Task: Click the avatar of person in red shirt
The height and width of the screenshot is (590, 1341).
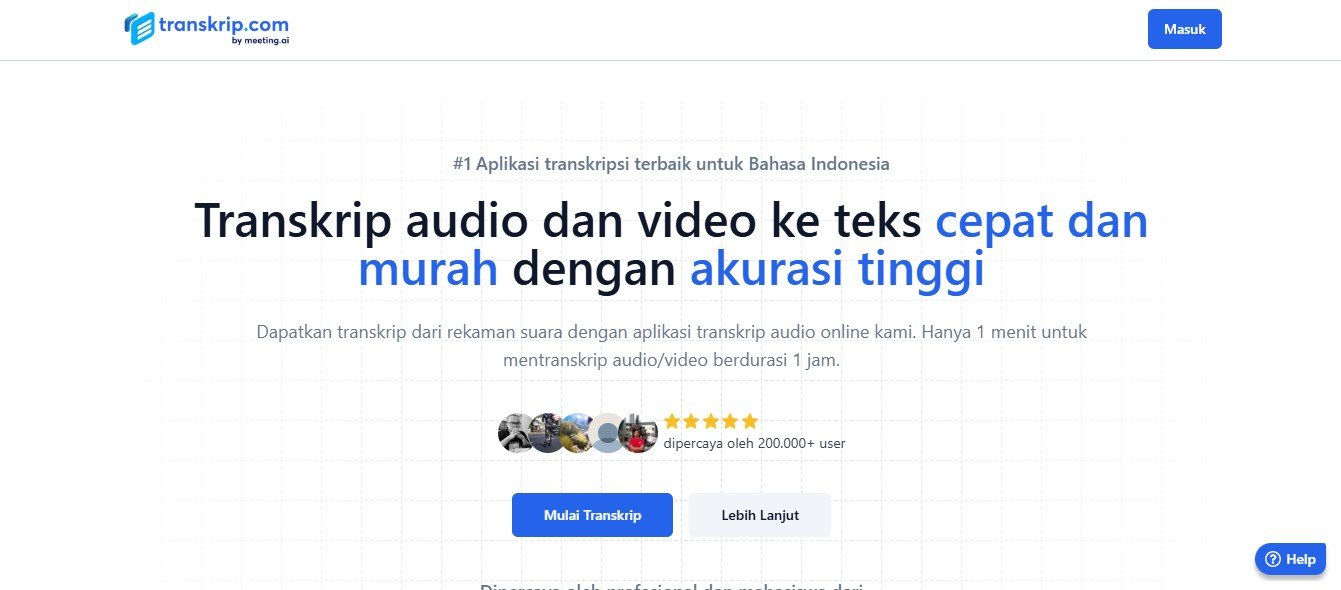Action: [638, 433]
